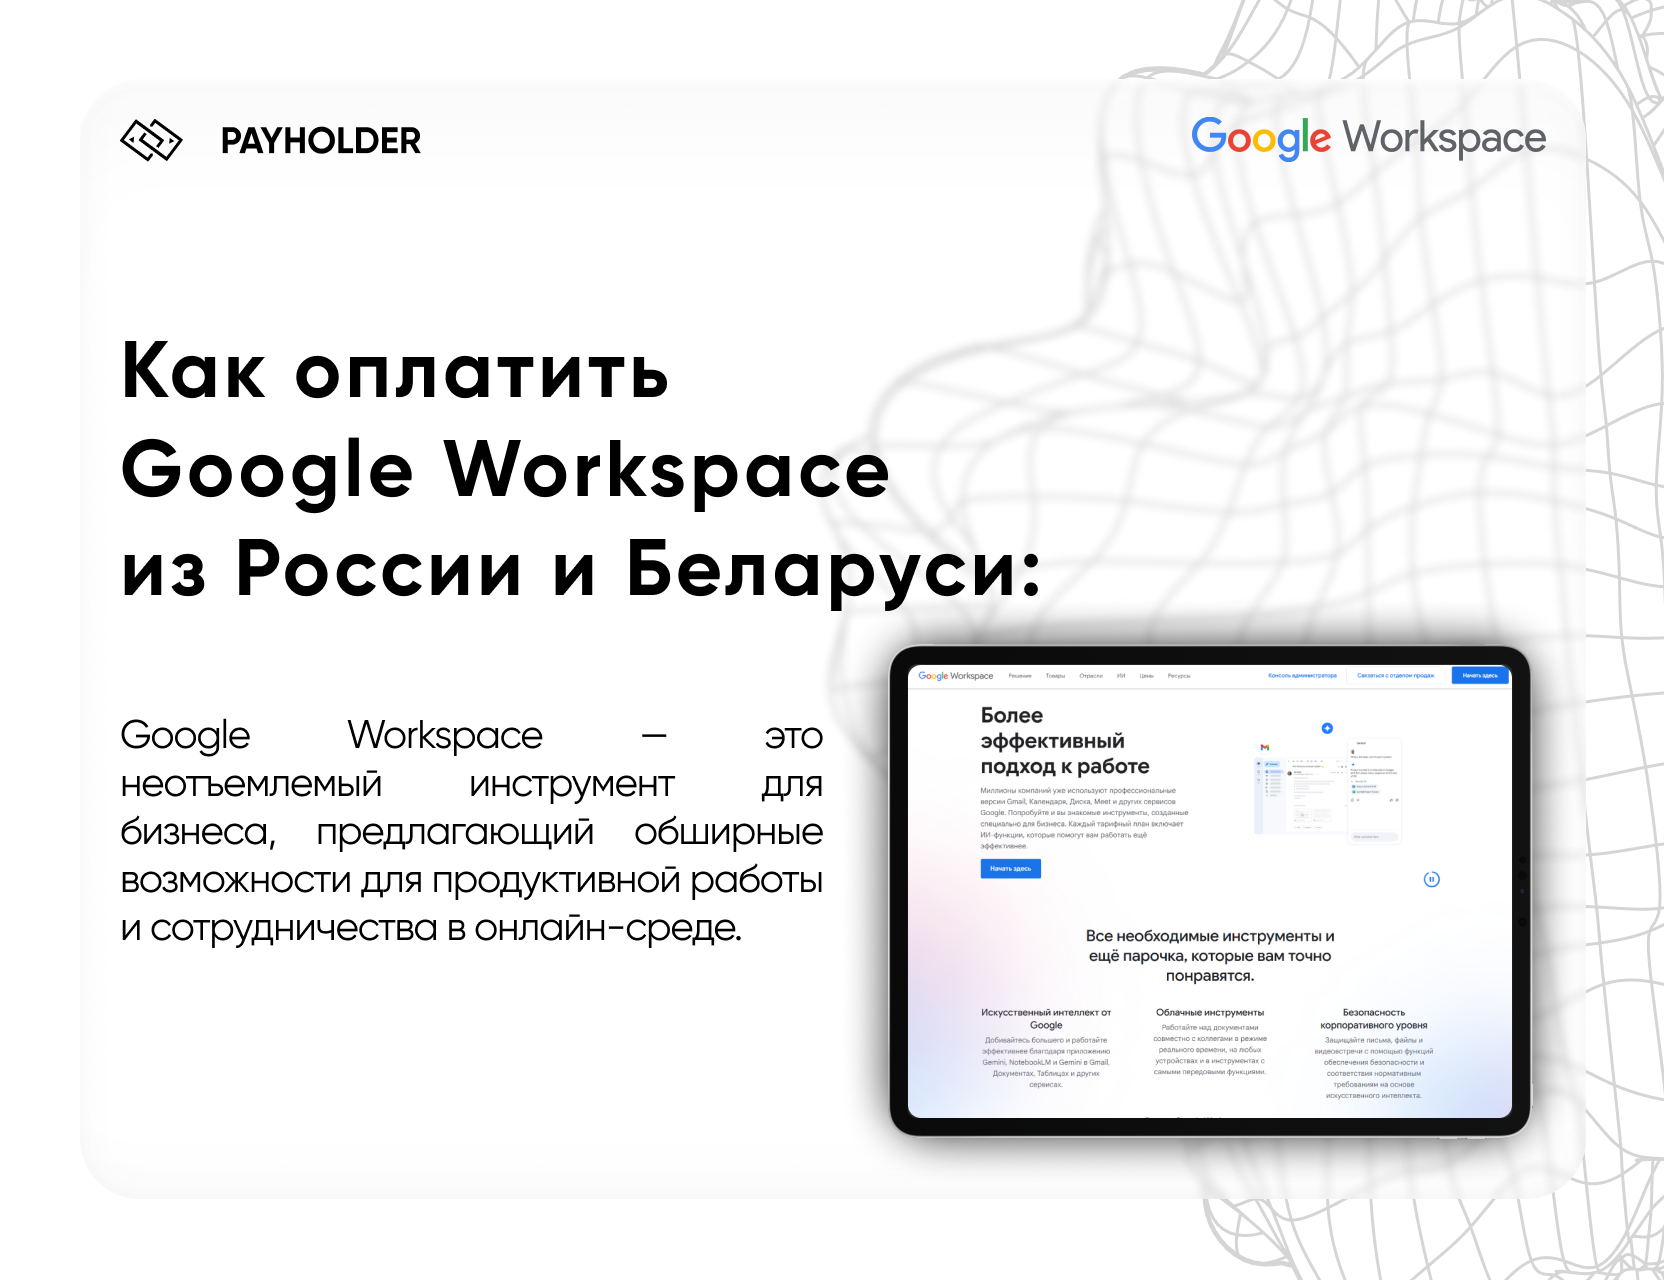Pause the hero animation with the pause icon
The width and height of the screenshot is (1664, 1280).
[x=1431, y=879]
